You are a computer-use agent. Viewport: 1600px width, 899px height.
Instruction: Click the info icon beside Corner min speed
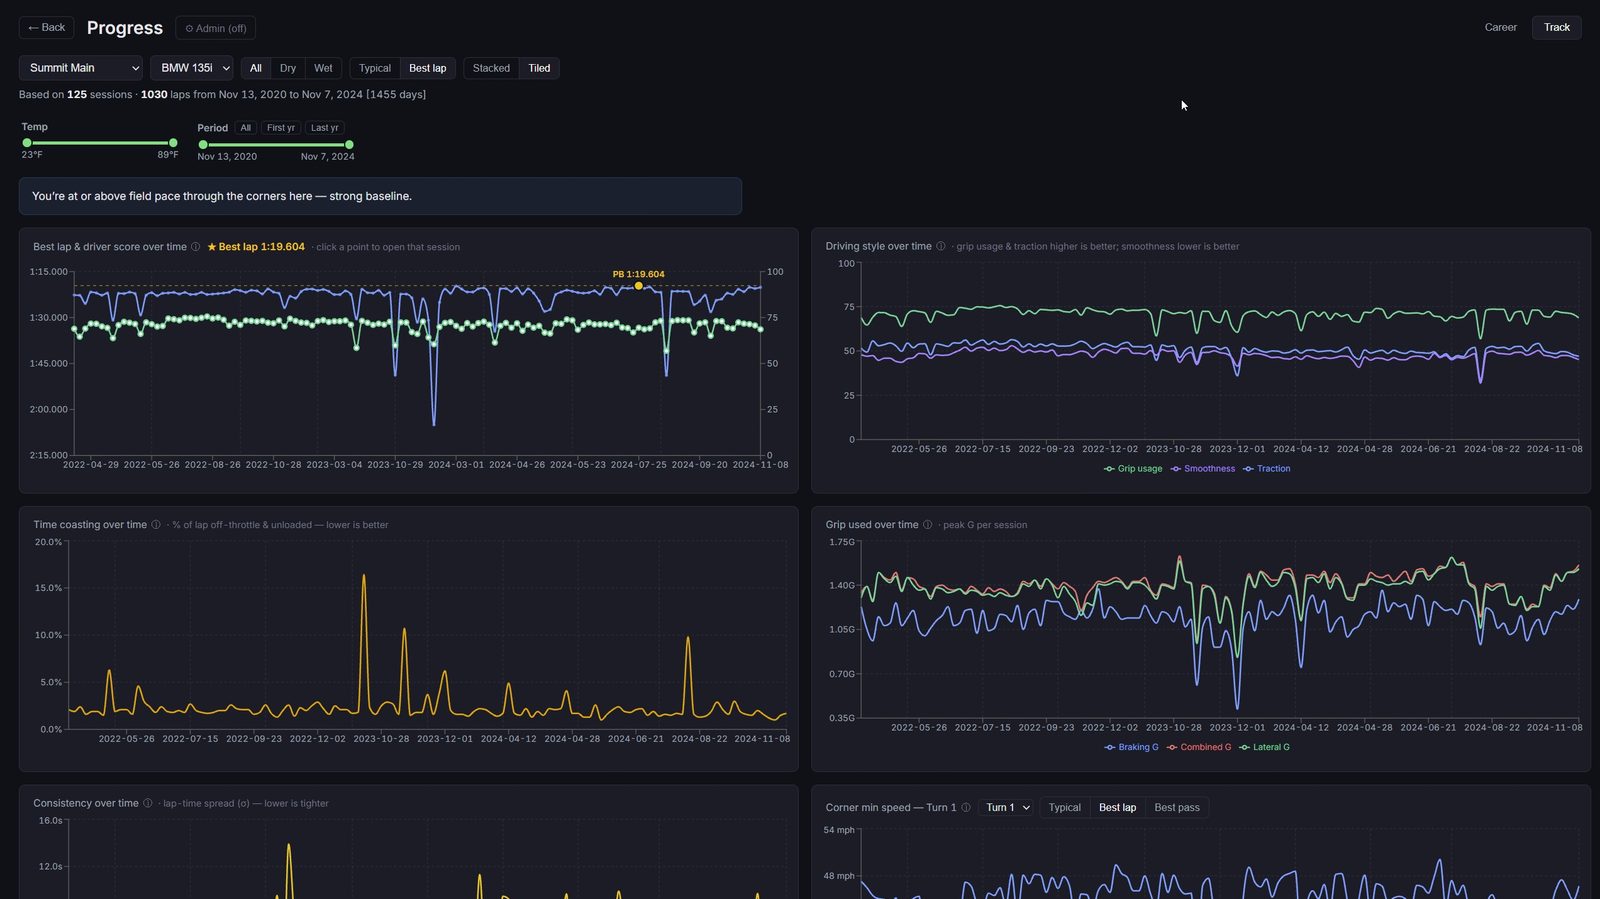click(x=966, y=807)
